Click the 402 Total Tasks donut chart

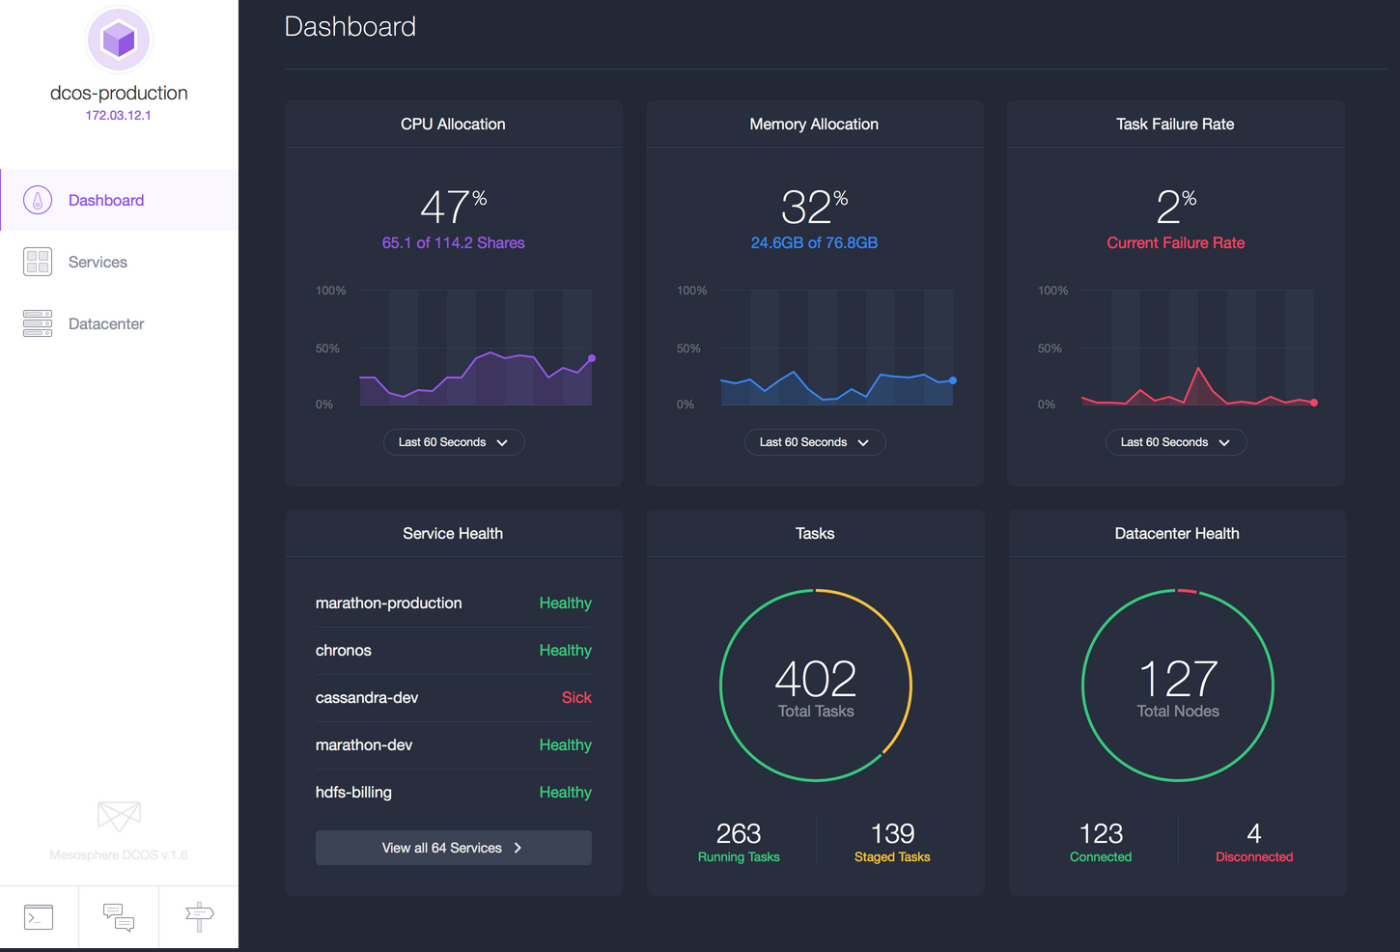click(815, 686)
